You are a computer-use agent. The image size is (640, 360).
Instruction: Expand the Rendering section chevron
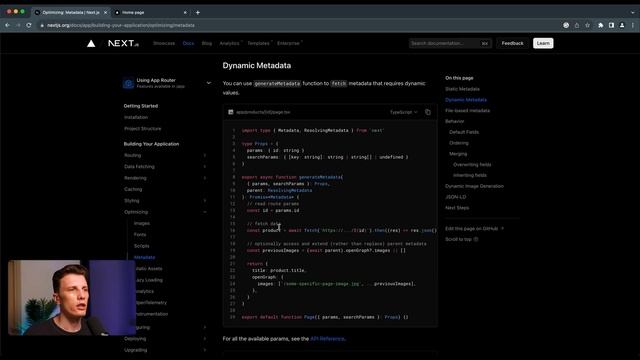(x=205, y=178)
